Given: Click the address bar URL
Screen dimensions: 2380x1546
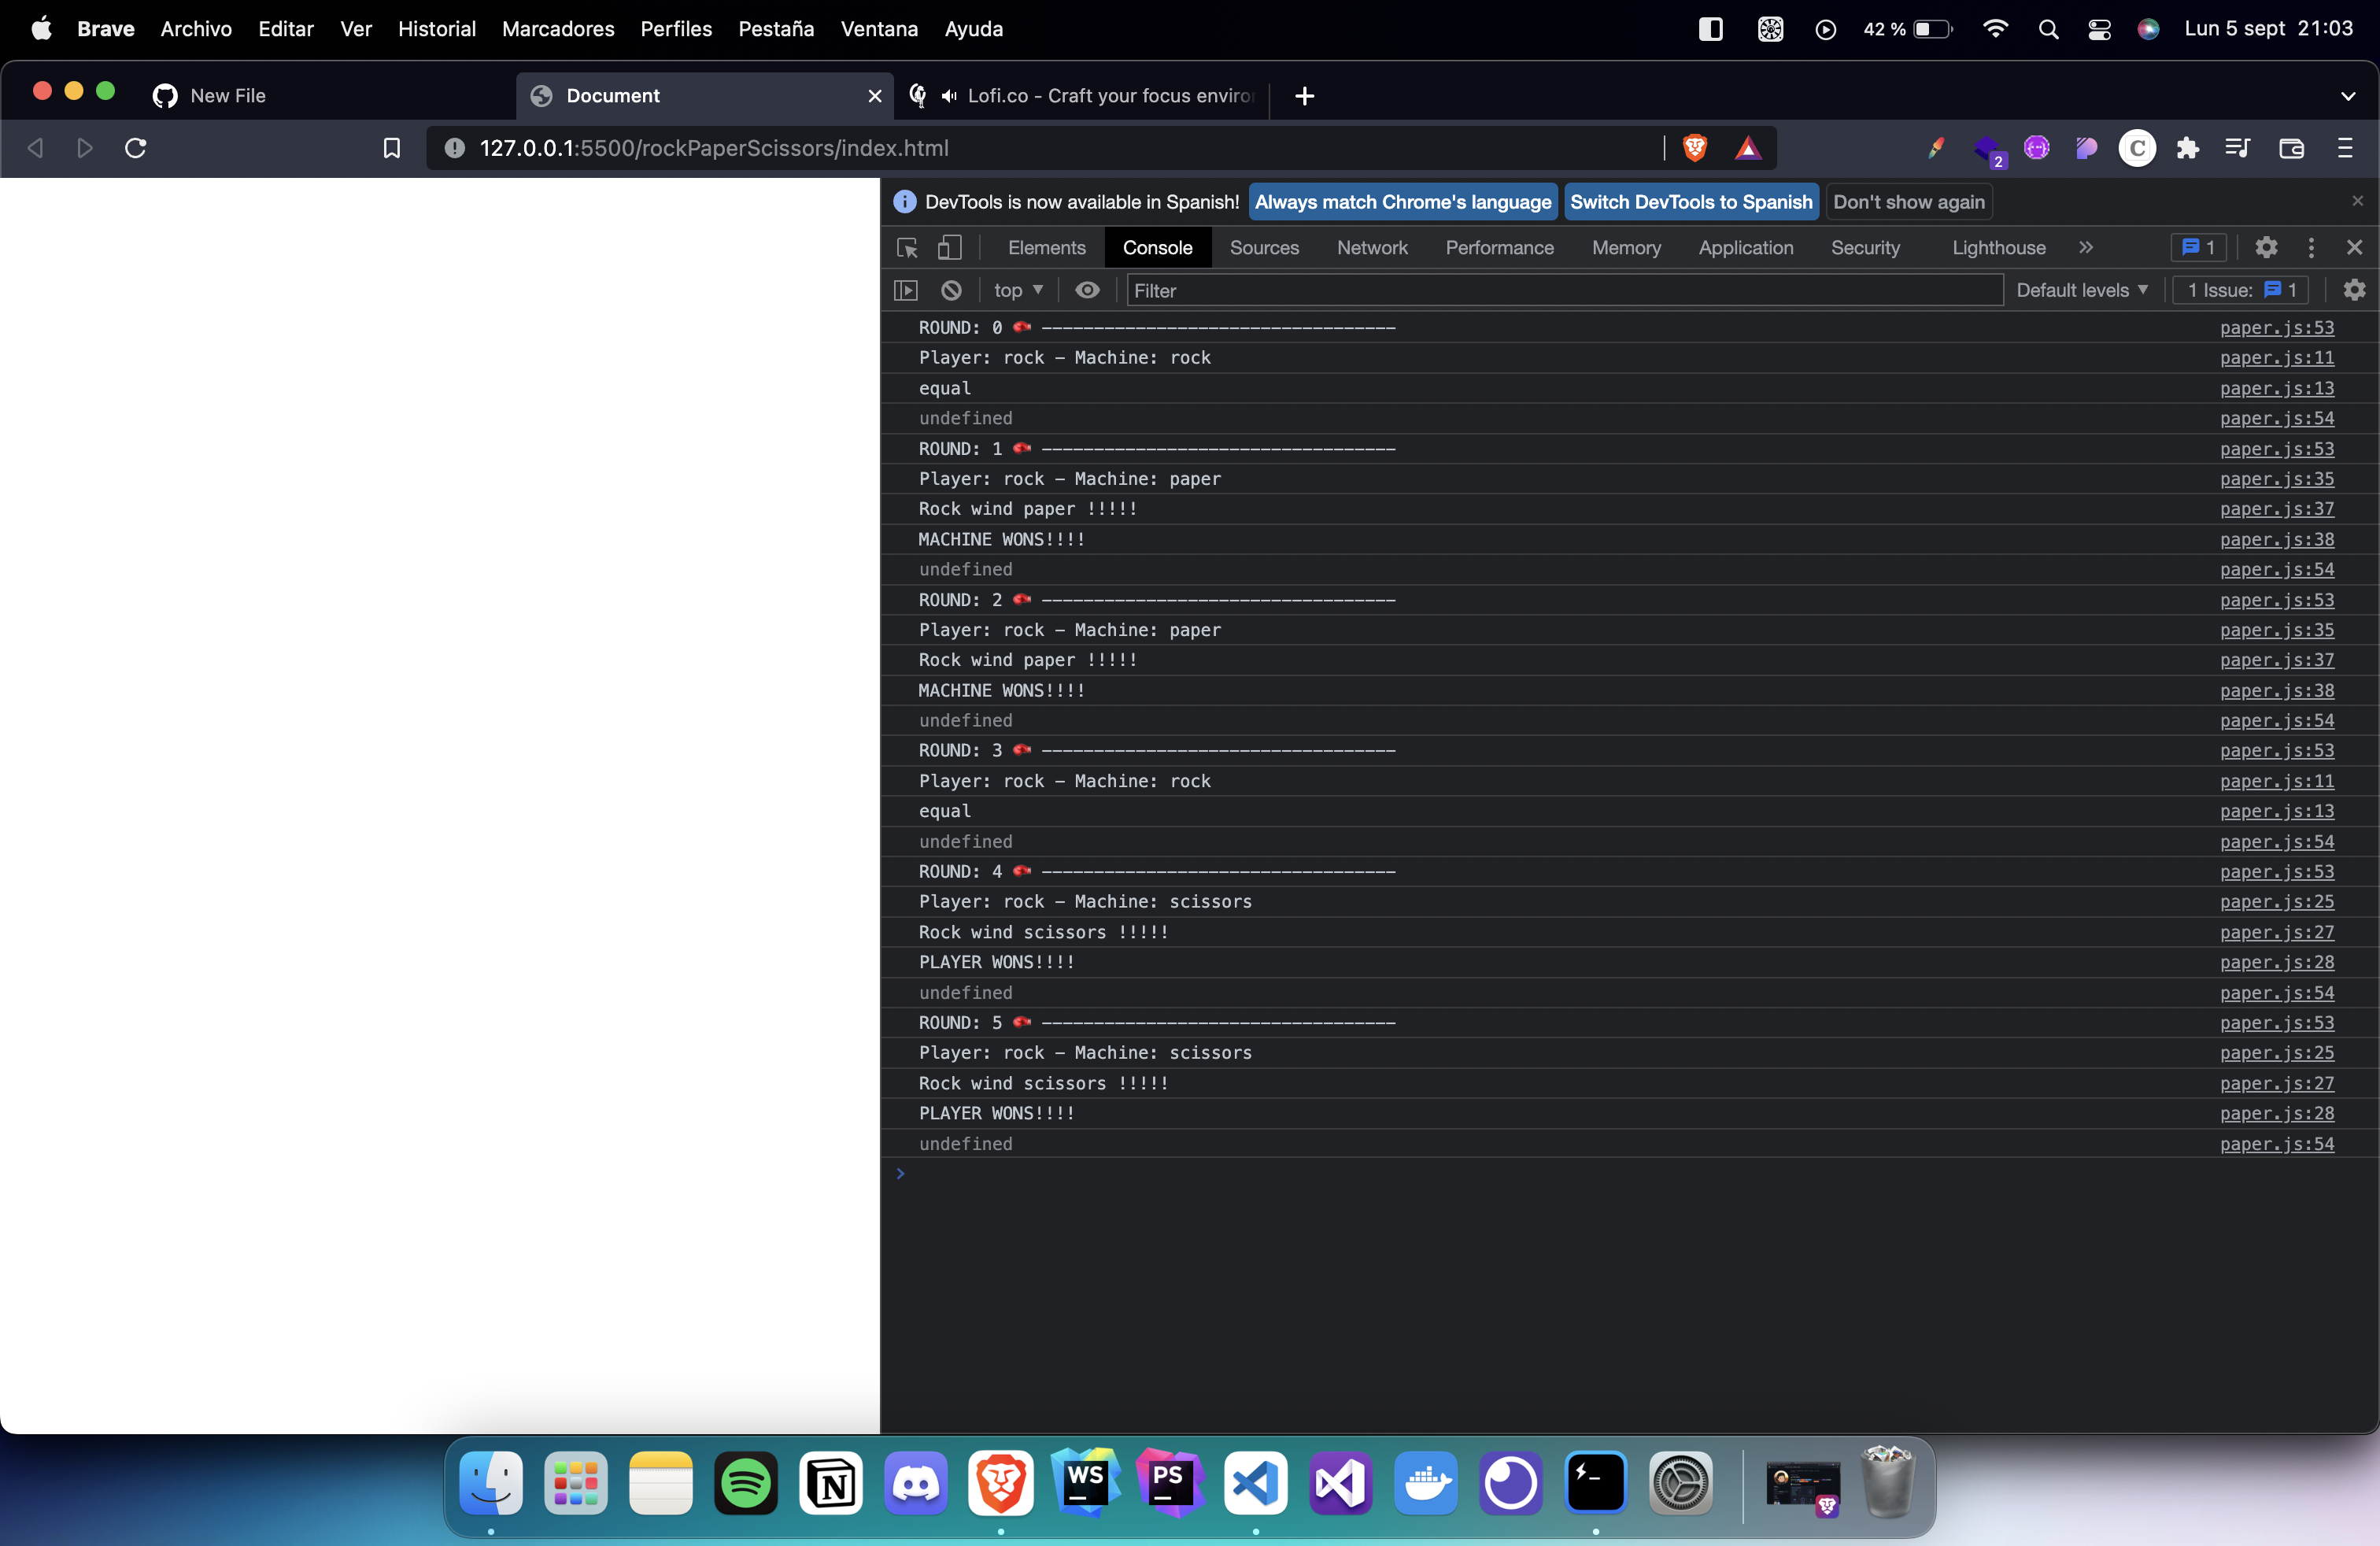Looking at the screenshot, I should 714,149.
